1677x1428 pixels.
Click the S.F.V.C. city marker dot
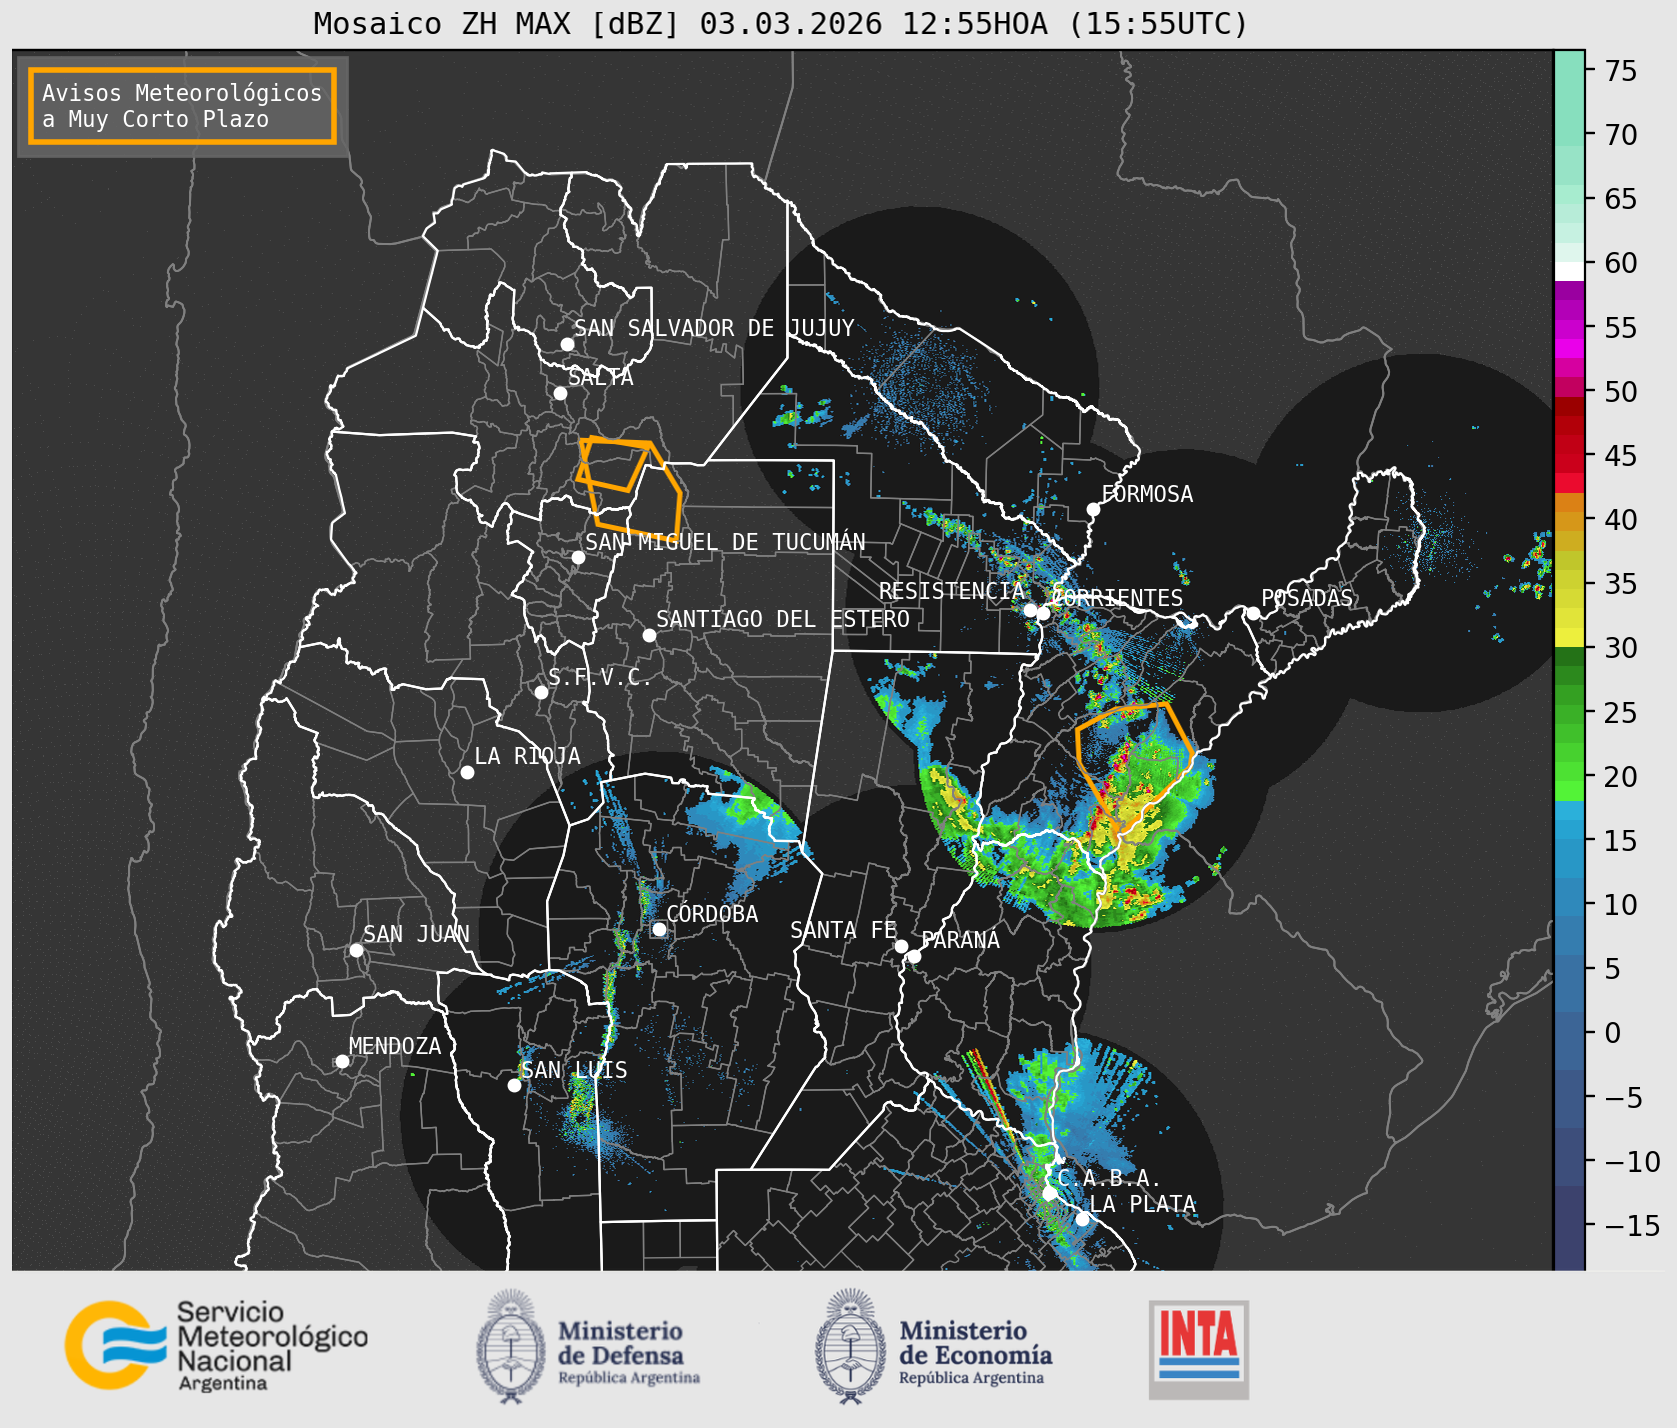(x=541, y=692)
